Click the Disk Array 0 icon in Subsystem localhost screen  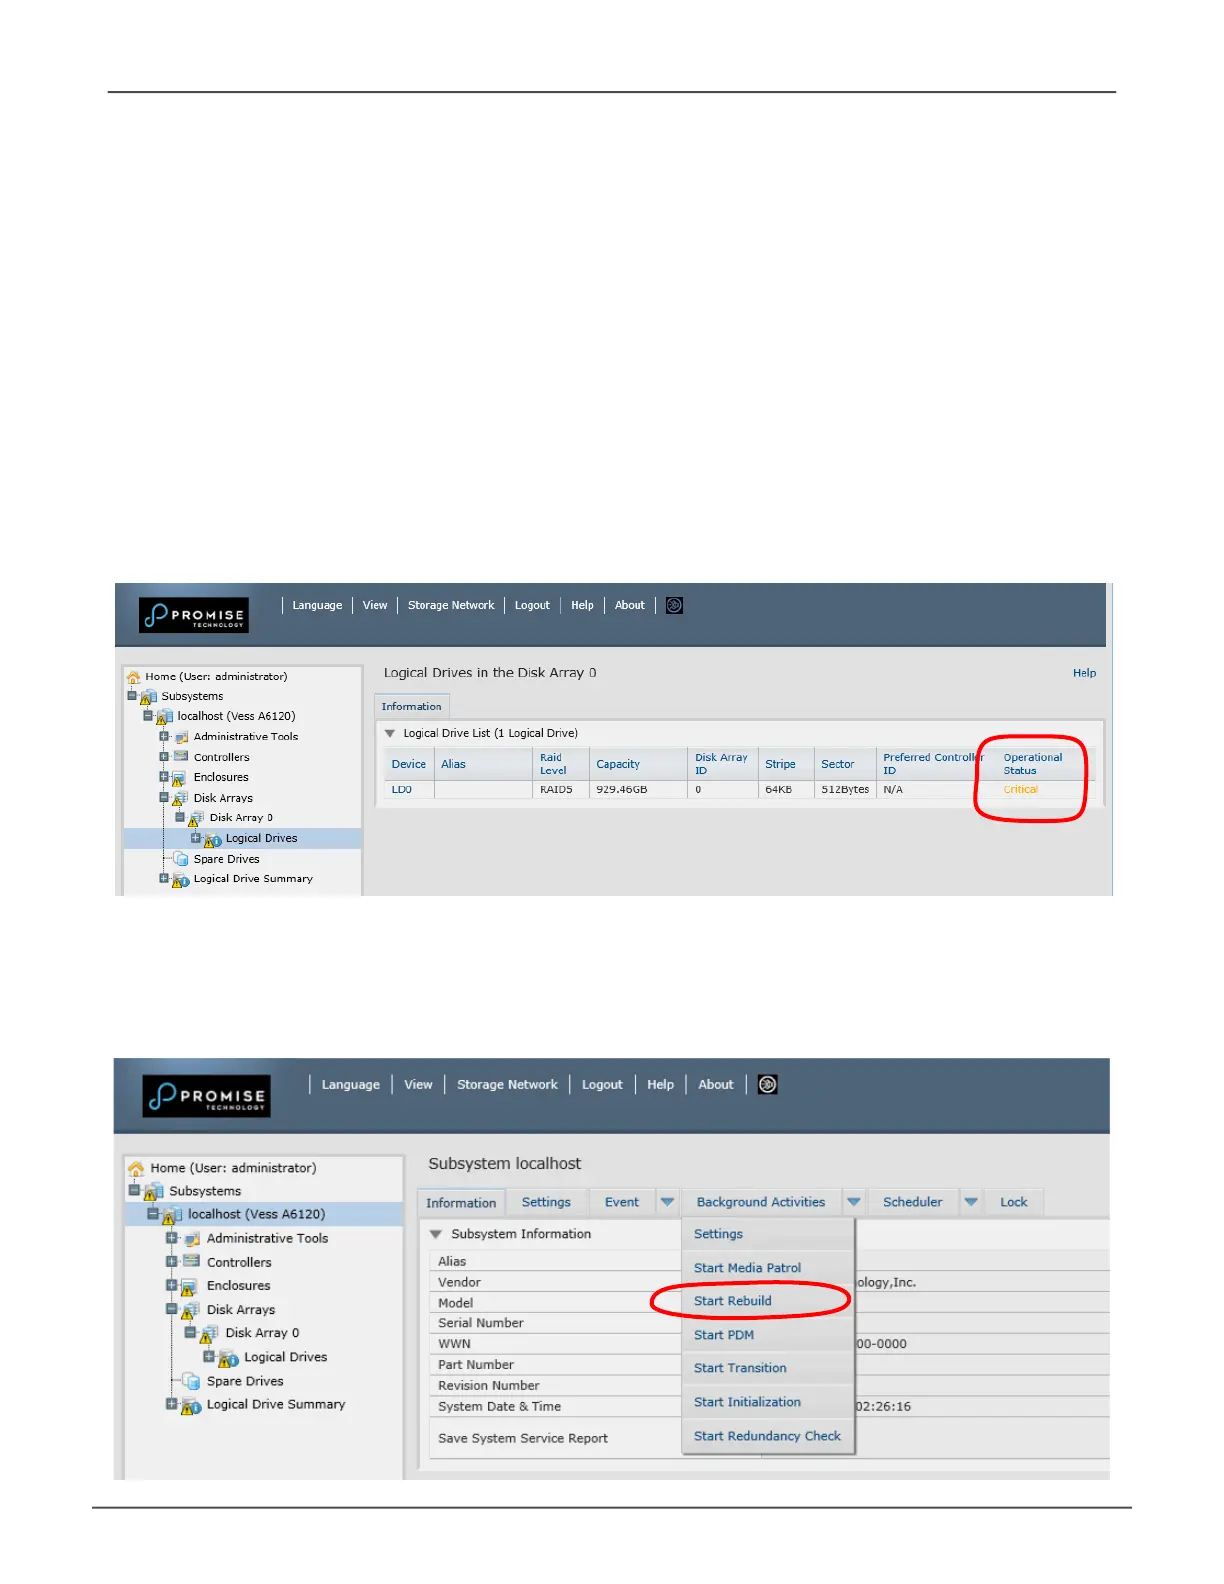(x=209, y=1334)
